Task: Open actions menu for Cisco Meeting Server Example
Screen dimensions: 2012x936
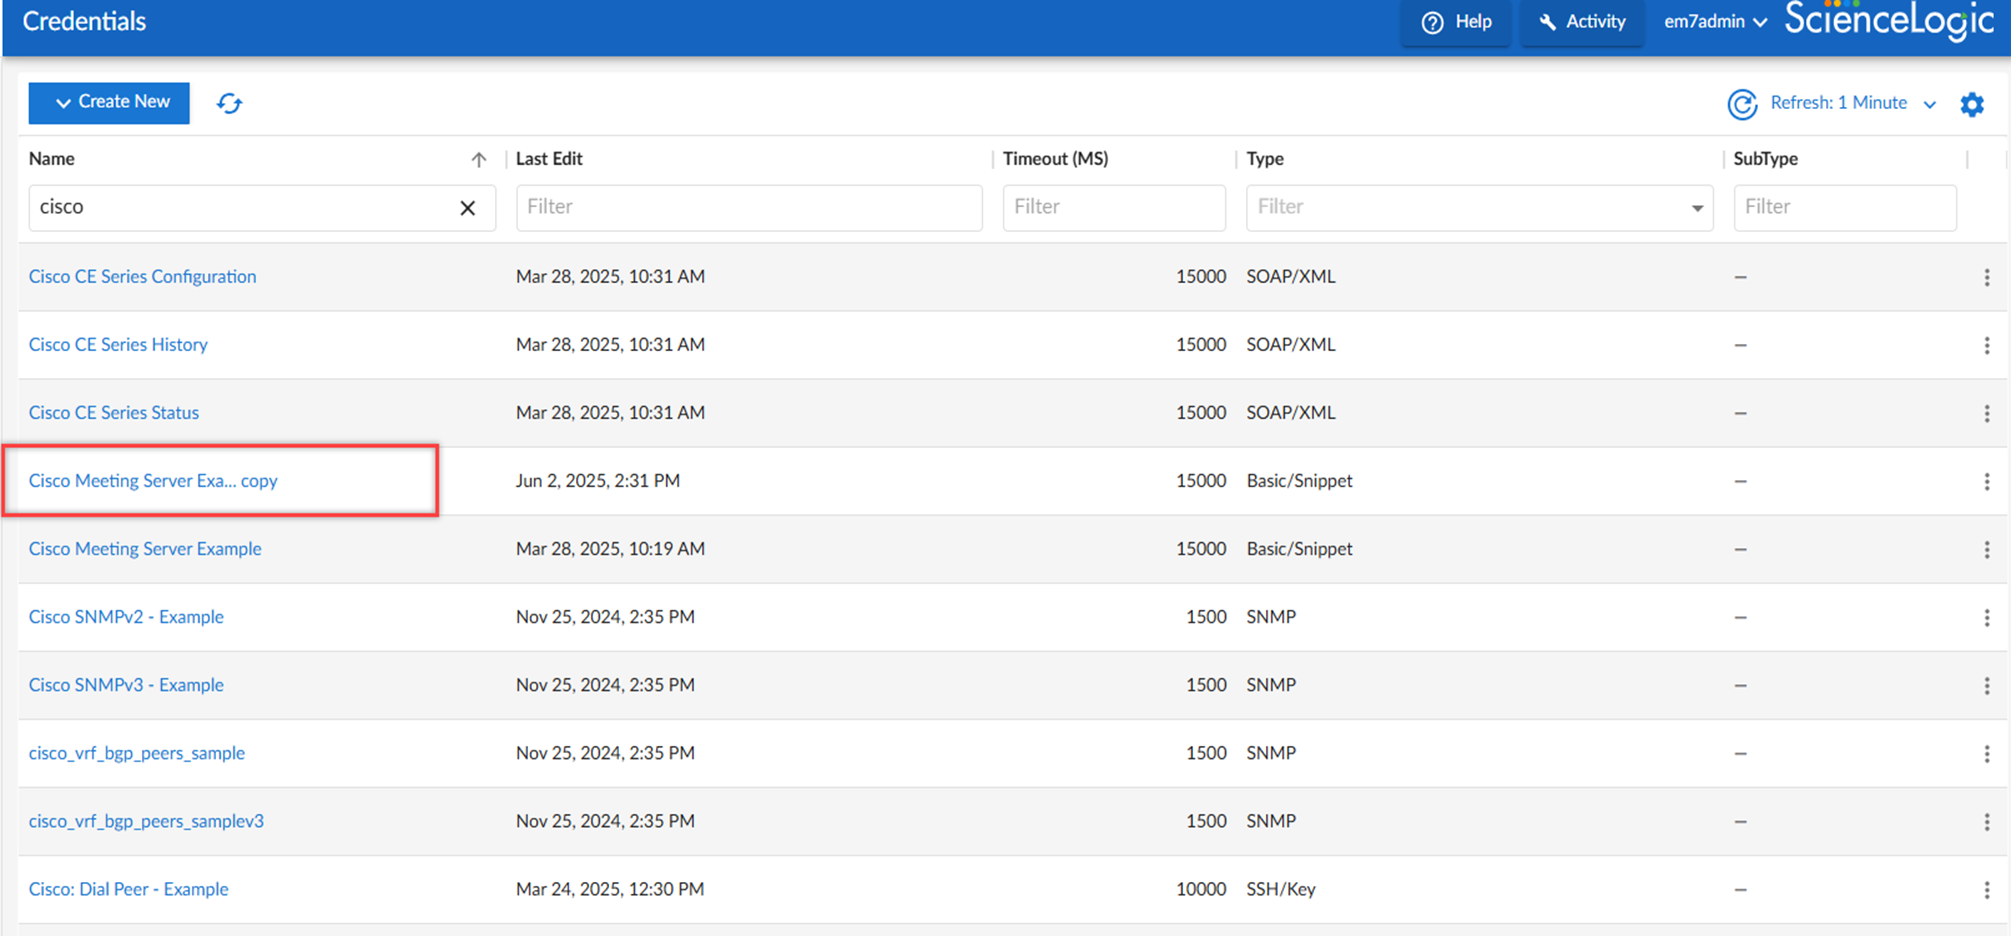Action: click(x=1986, y=549)
